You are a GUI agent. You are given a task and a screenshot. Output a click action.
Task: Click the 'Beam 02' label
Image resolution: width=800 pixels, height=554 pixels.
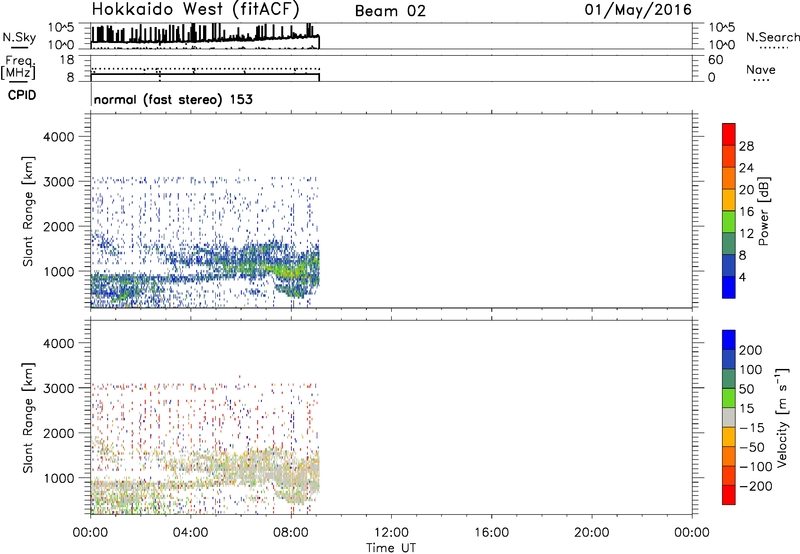[390, 11]
